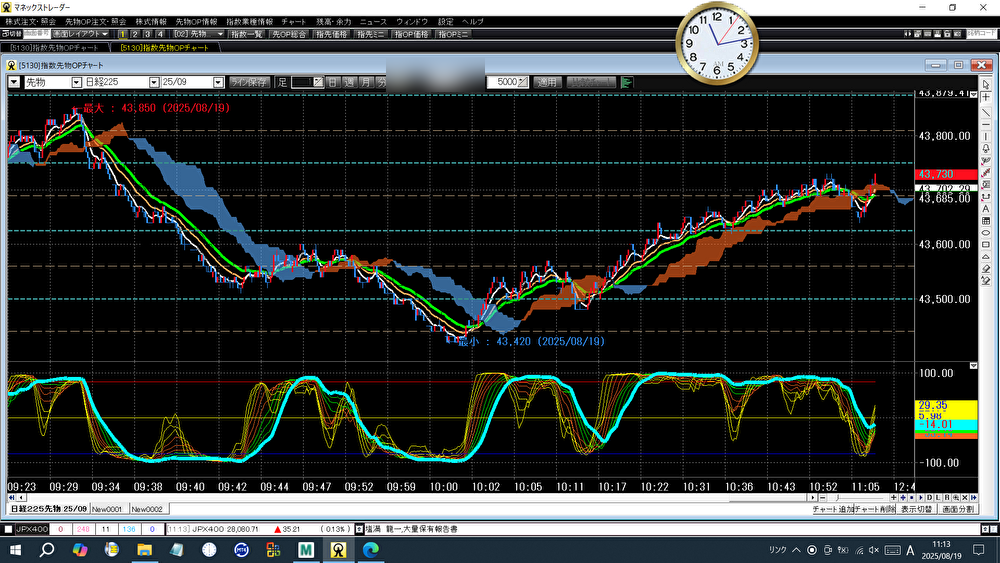
Task: Click the 指数一覧 button
Action: click(x=247, y=34)
